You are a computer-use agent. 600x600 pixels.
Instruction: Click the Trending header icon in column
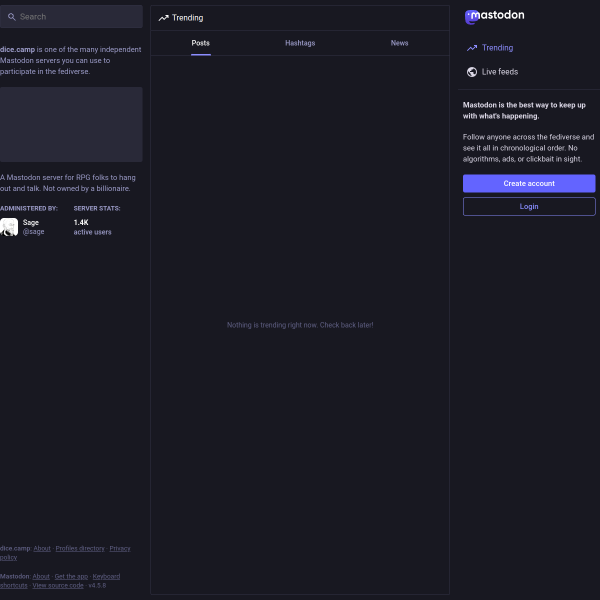[x=163, y=18]
